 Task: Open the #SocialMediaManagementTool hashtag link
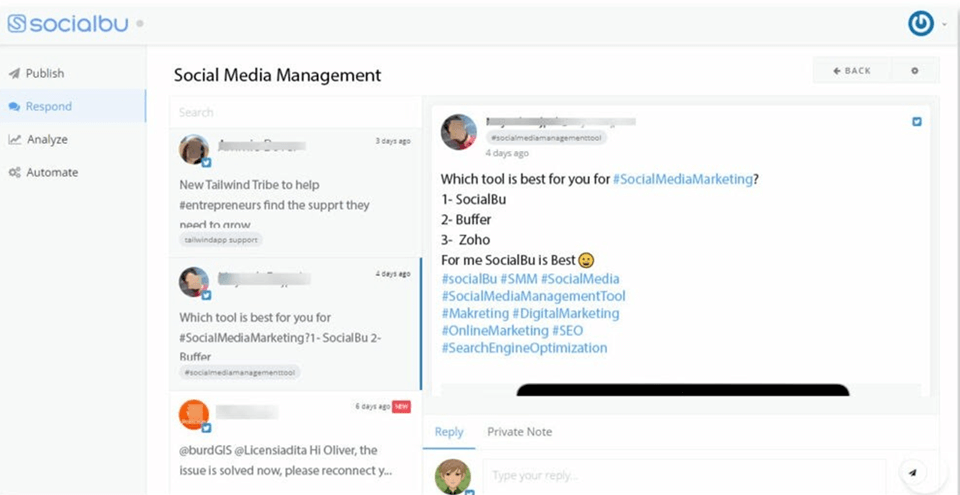coord(533,296)
